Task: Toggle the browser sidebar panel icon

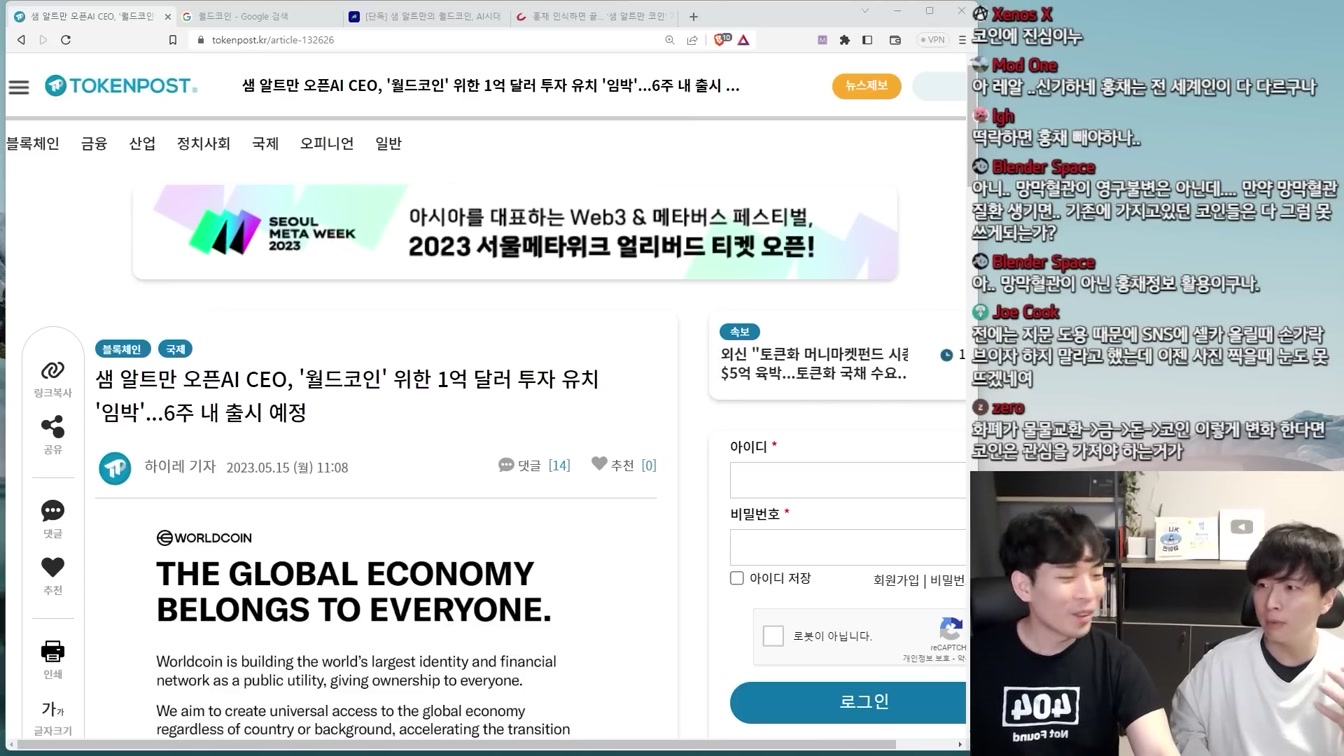Action: [867, 40]
